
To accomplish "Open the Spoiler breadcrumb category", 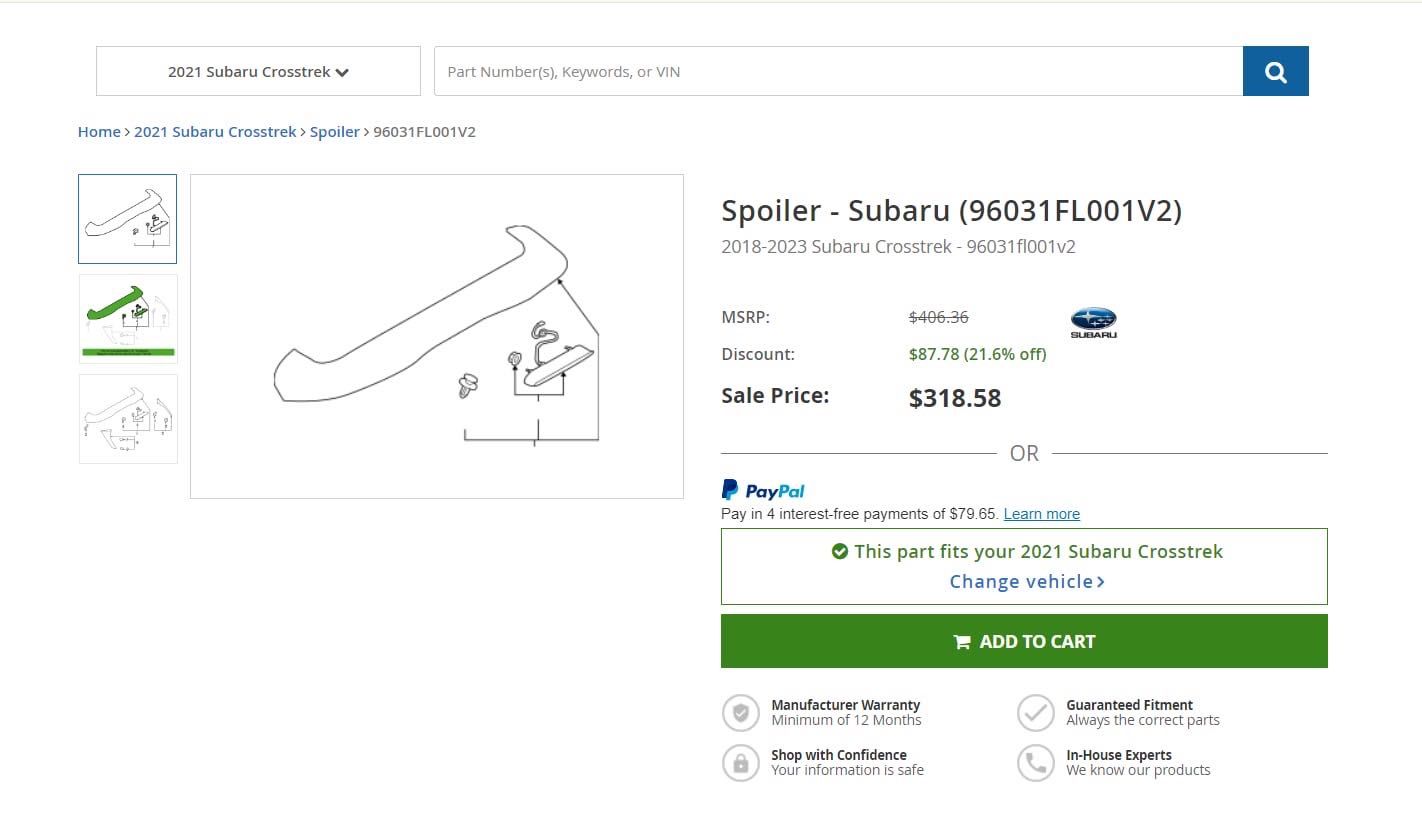I will tap(335, 131).
